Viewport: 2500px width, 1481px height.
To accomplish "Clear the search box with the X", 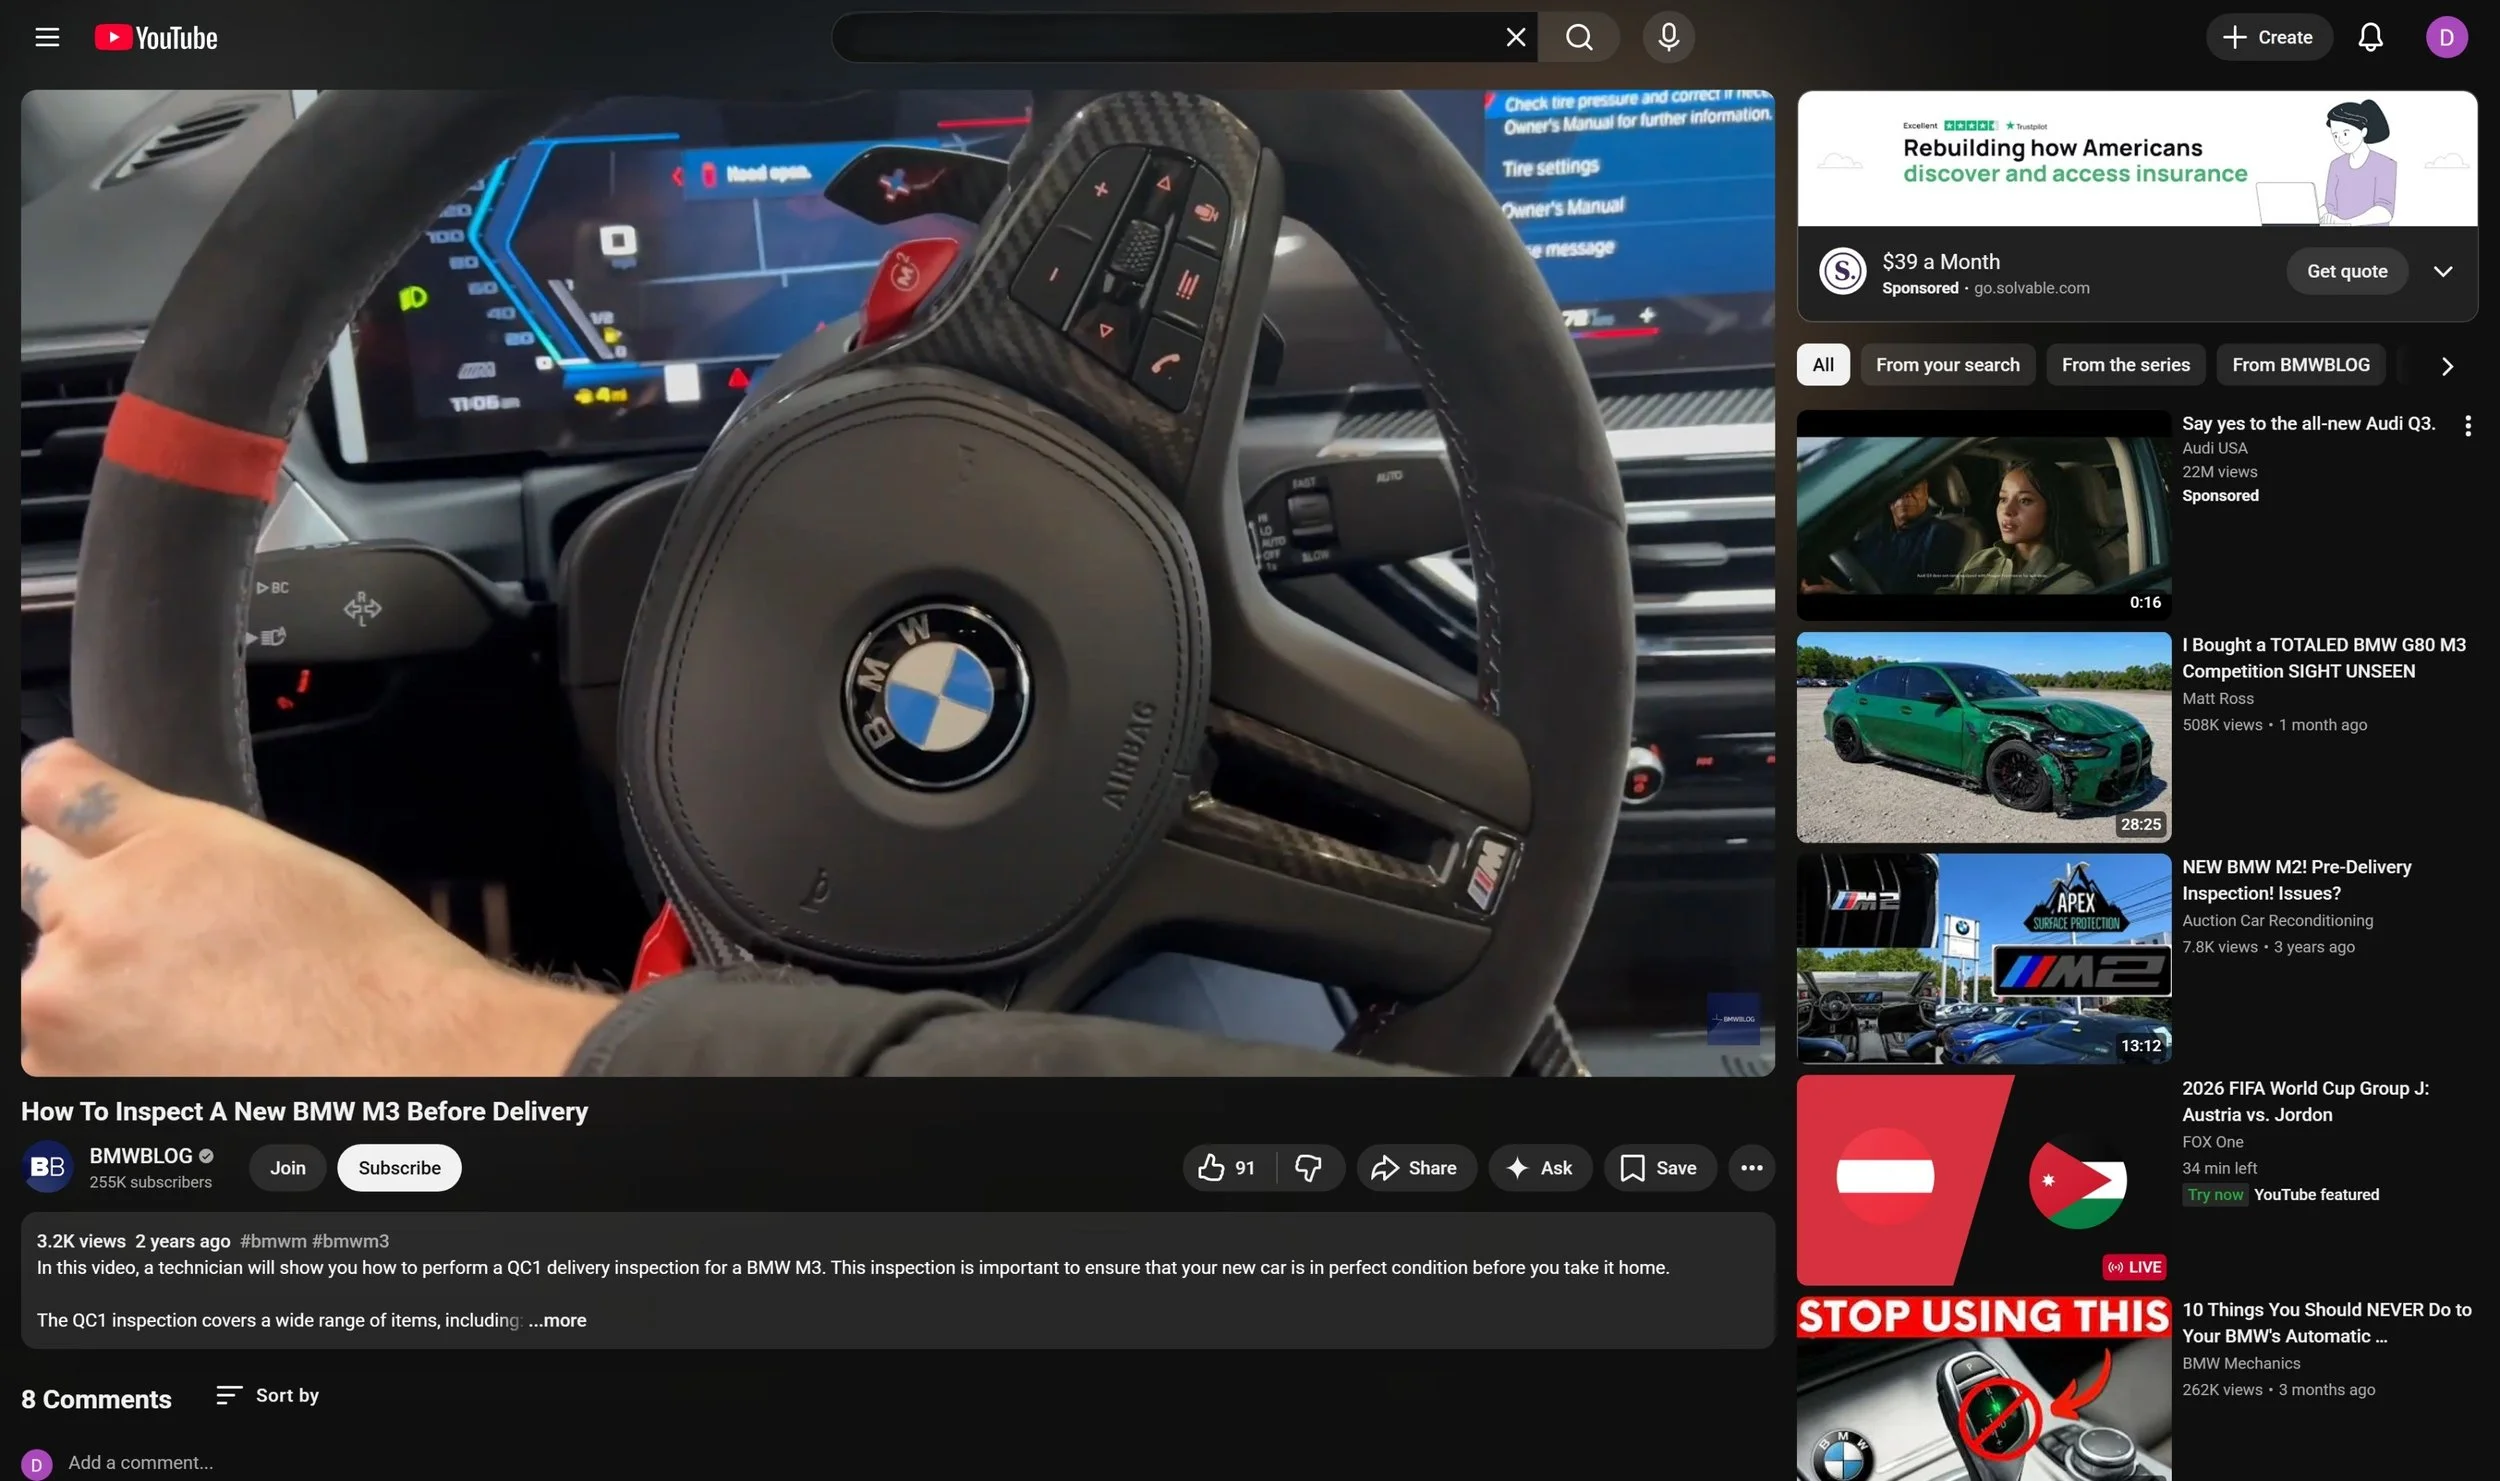I will point(1515,37).
